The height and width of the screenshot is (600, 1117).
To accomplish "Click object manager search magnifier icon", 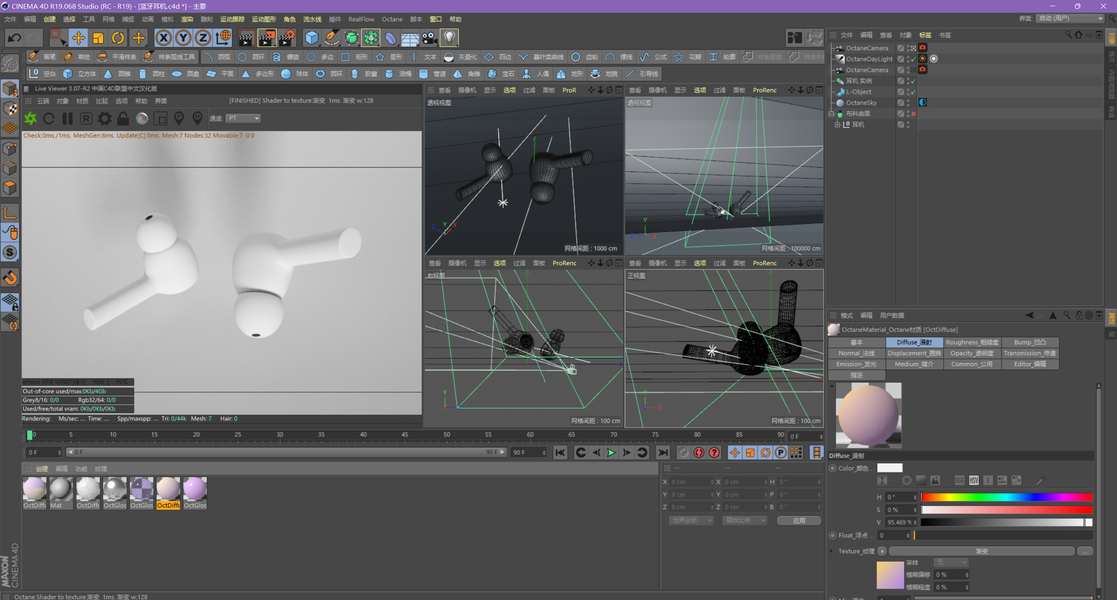I will pyautogui.click(x=1068, y=34).
